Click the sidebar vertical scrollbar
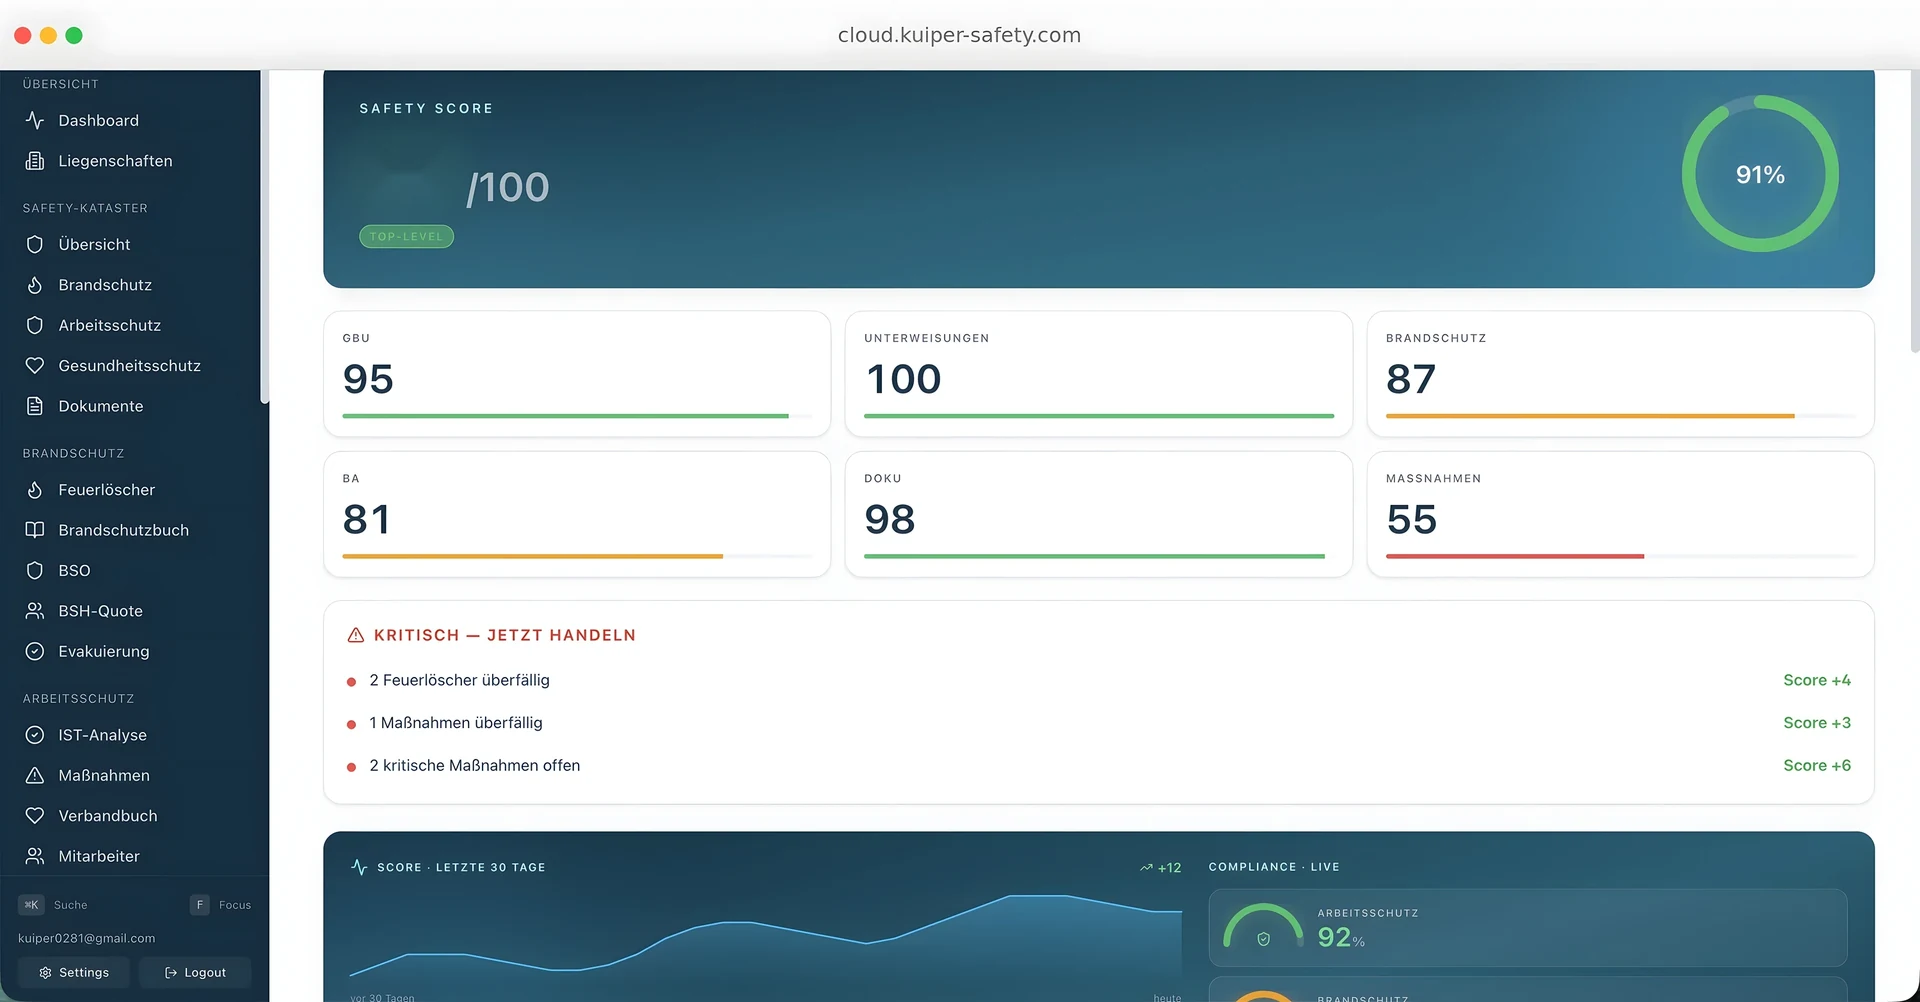The width and height of the screenshot is (1920, 1002). pos(265,237)
